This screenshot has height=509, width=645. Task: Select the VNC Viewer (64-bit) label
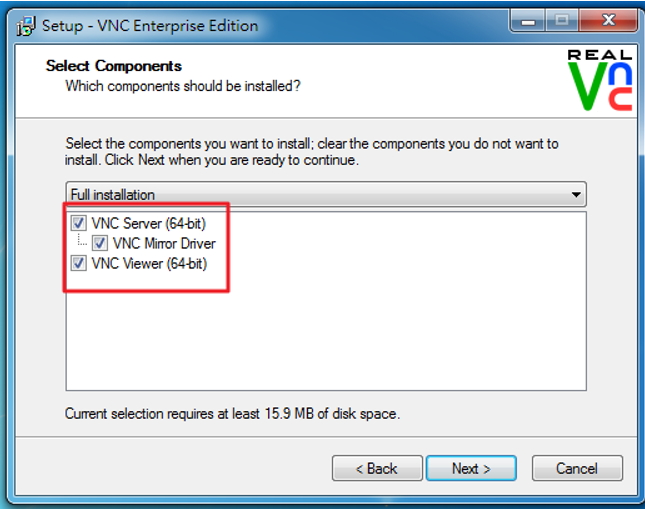[x=149, y=264]
